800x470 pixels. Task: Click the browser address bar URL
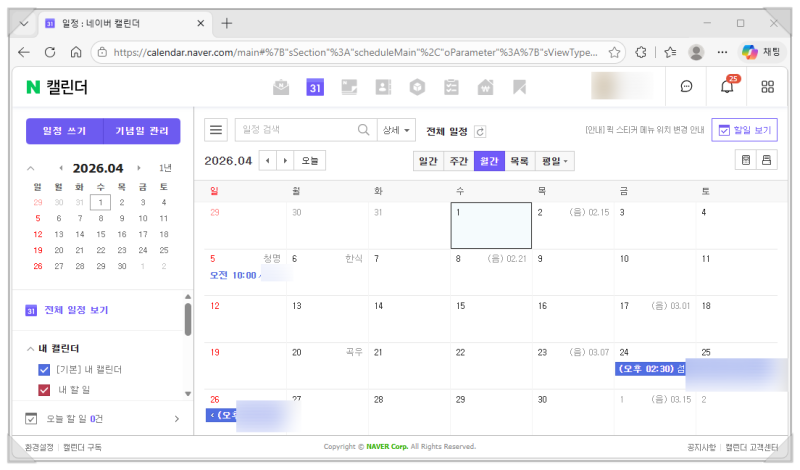pyautogui.click(x=355, y=52)
